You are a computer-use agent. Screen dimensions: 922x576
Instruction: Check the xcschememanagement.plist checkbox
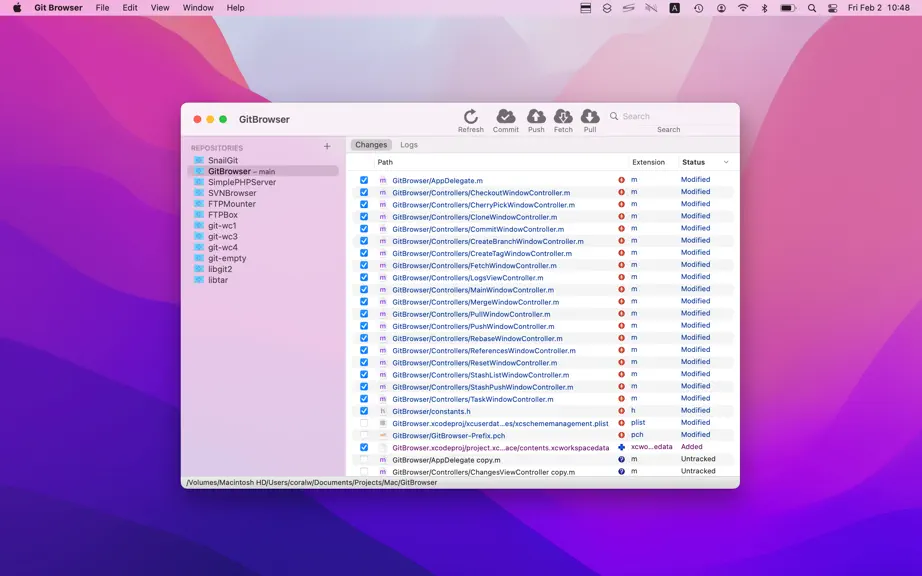point(364,423)
